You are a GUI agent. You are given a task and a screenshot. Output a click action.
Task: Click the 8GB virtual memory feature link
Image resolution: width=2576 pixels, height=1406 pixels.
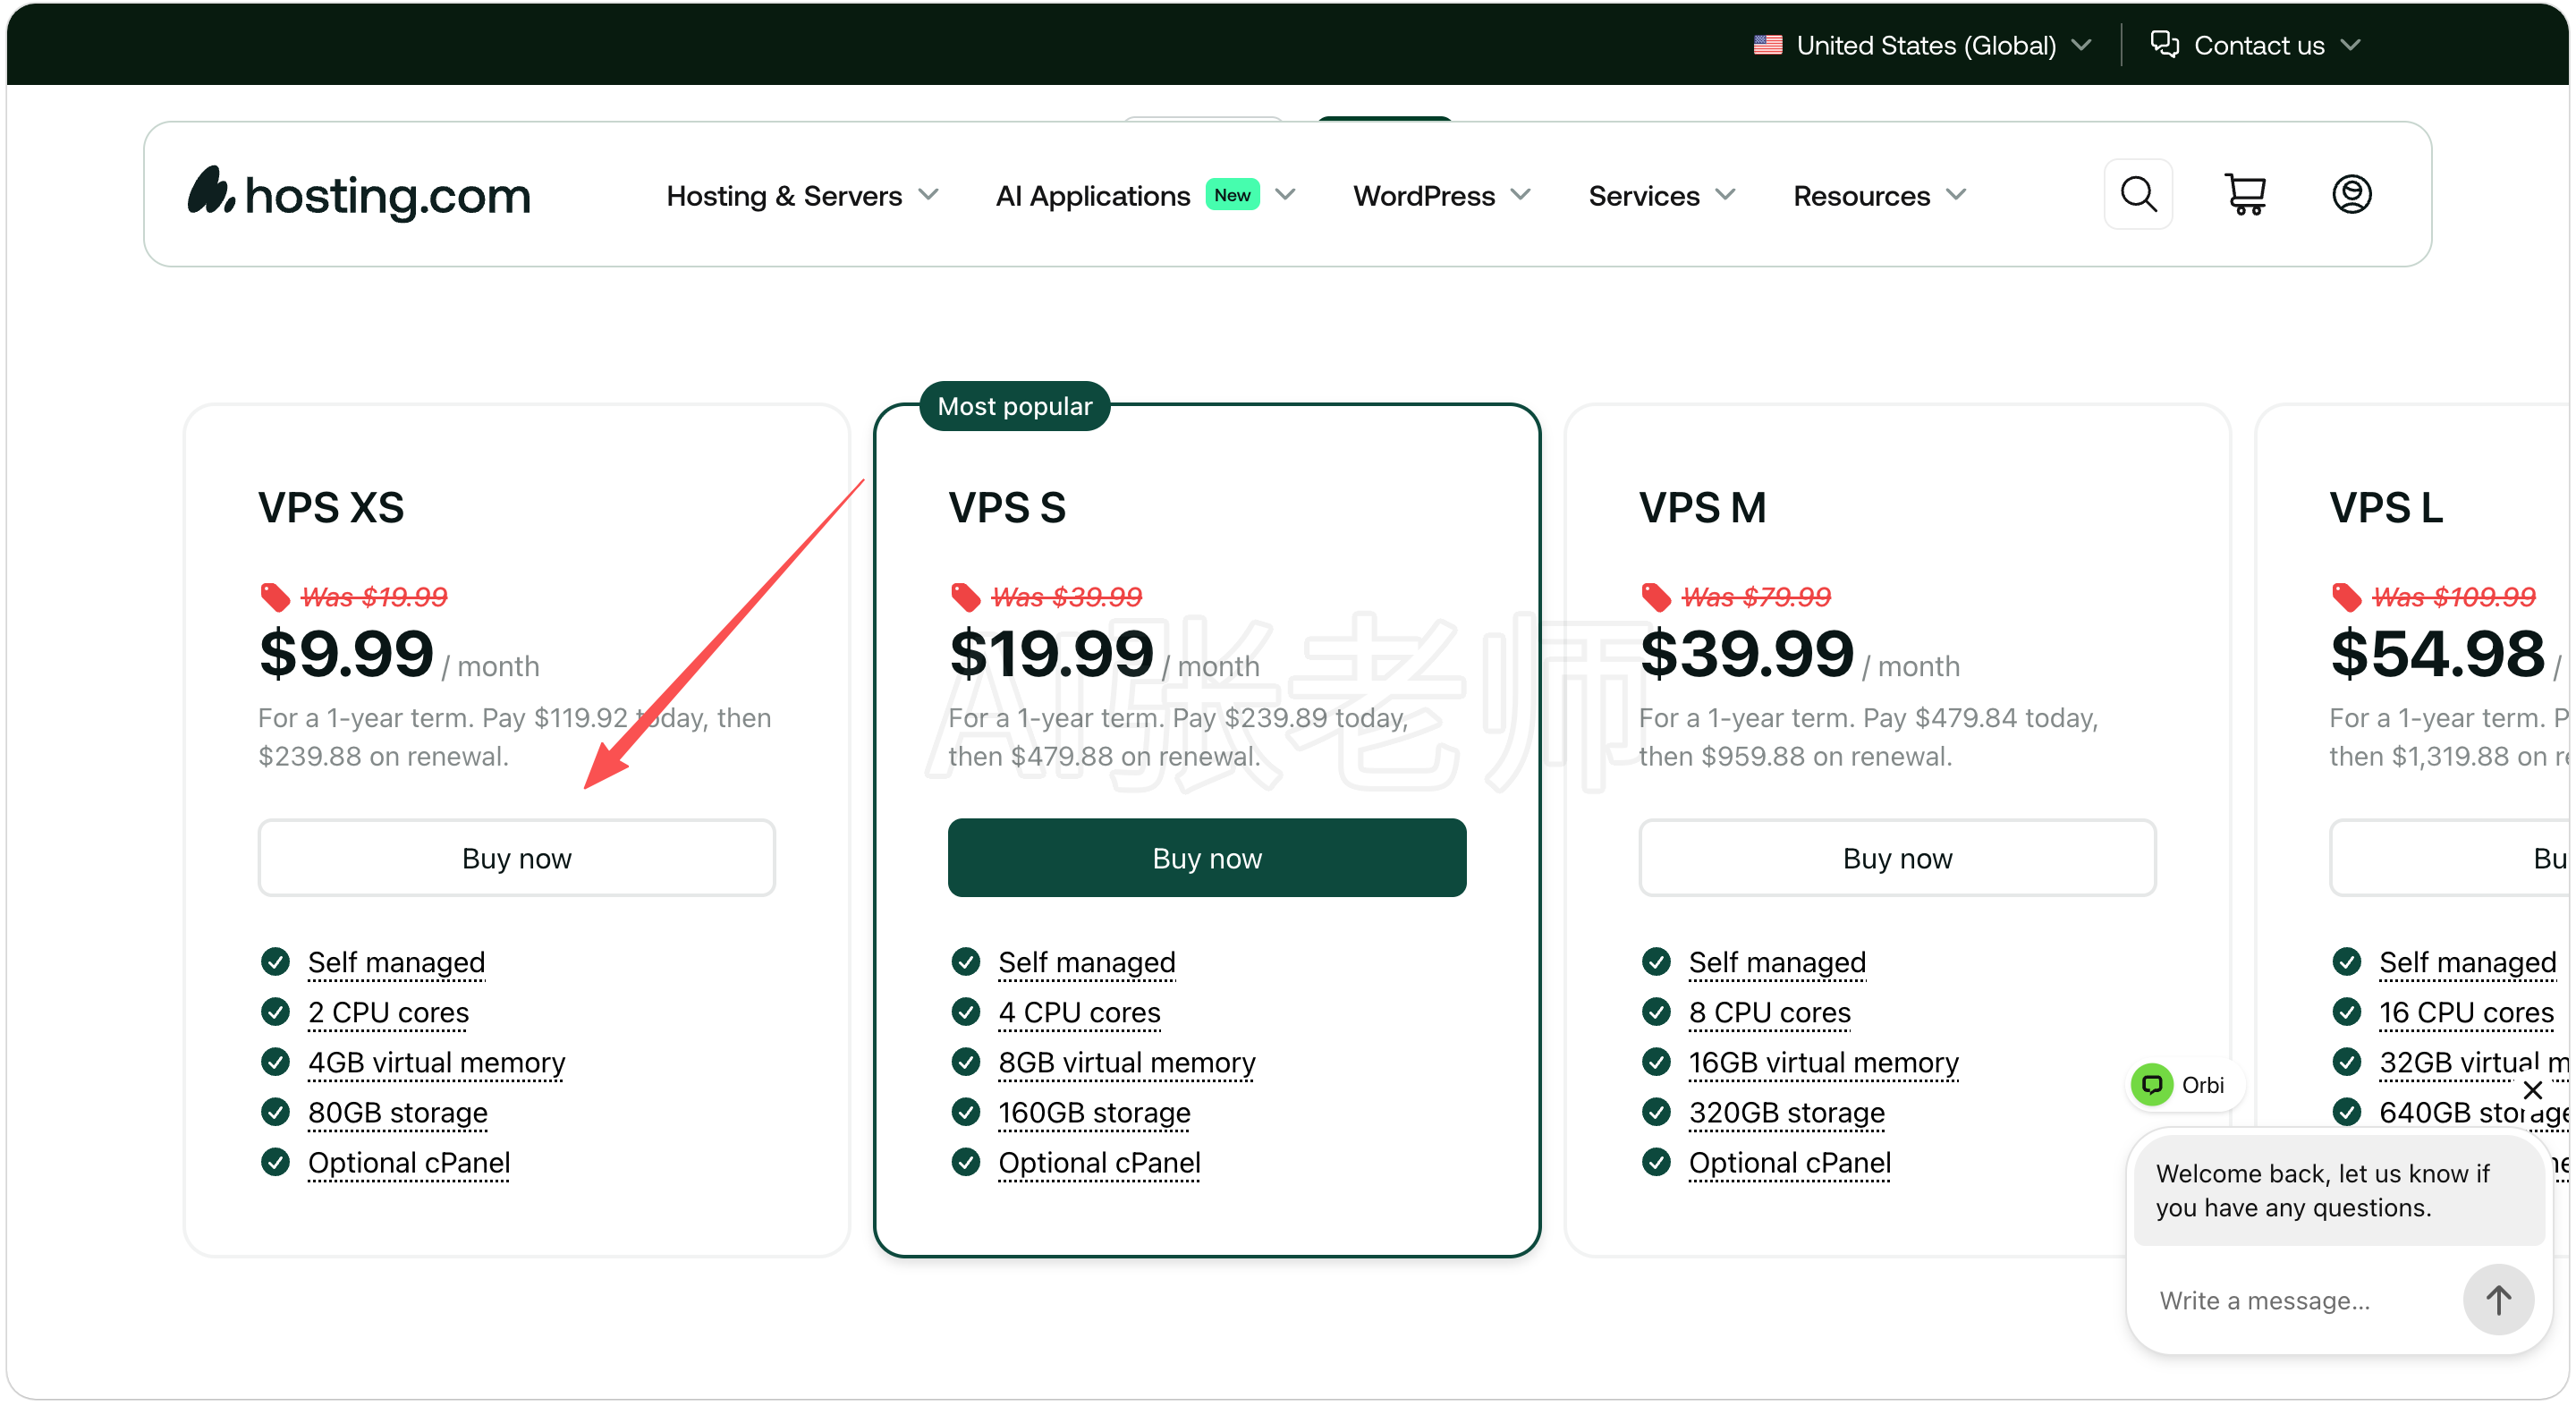1127,1062
